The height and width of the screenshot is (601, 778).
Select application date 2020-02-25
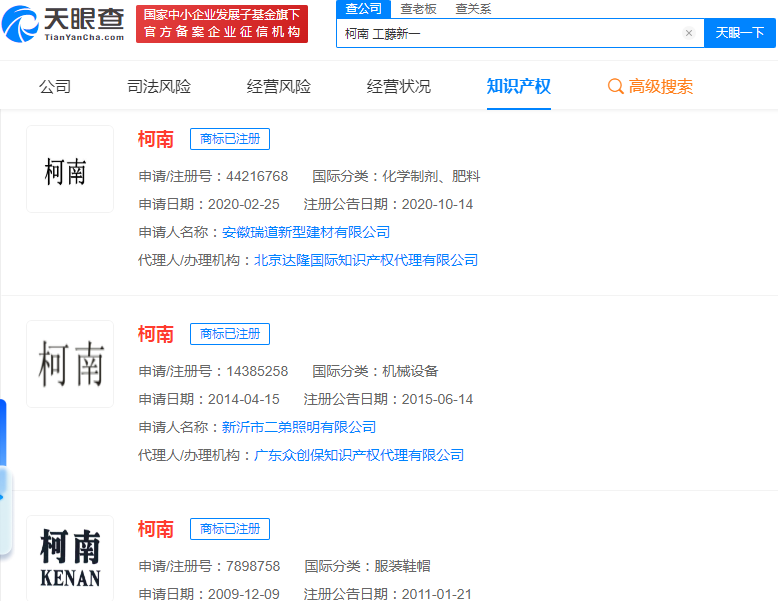coord(244,204)
